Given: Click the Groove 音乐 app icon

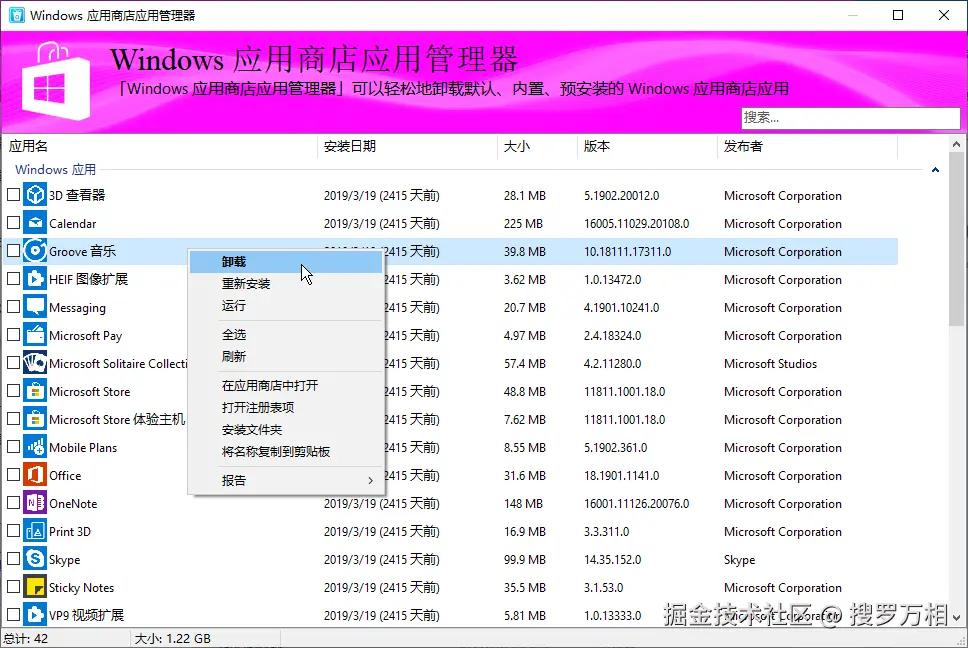Looking at the screenshot, I should (x=35, y=251).
